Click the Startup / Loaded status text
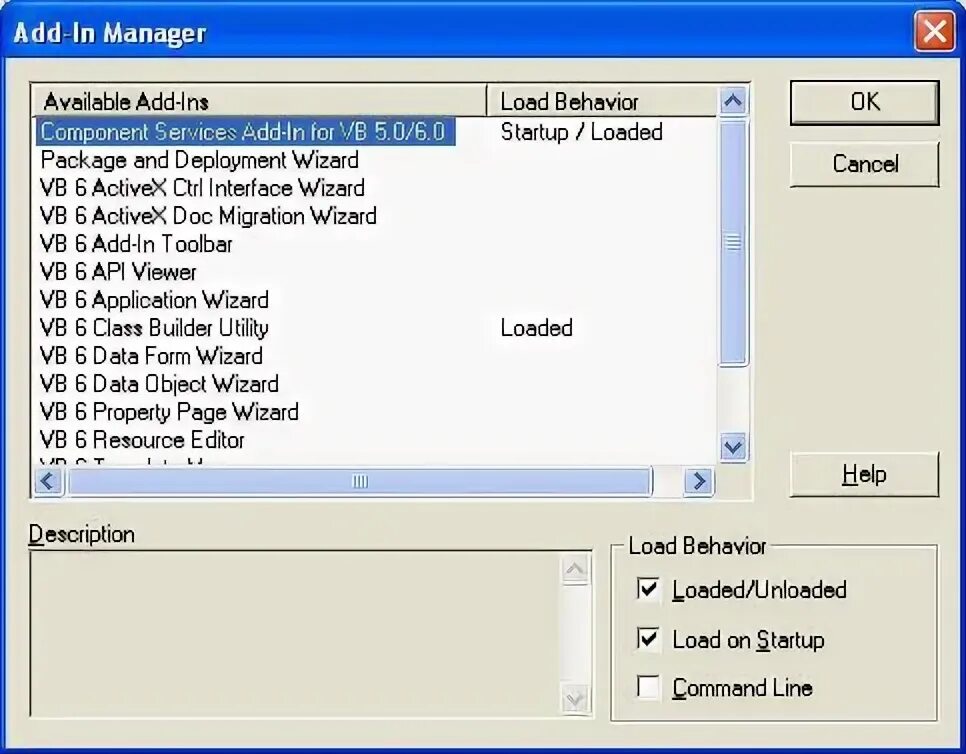This screenshot has width=966, height=754. coord(582,132)
